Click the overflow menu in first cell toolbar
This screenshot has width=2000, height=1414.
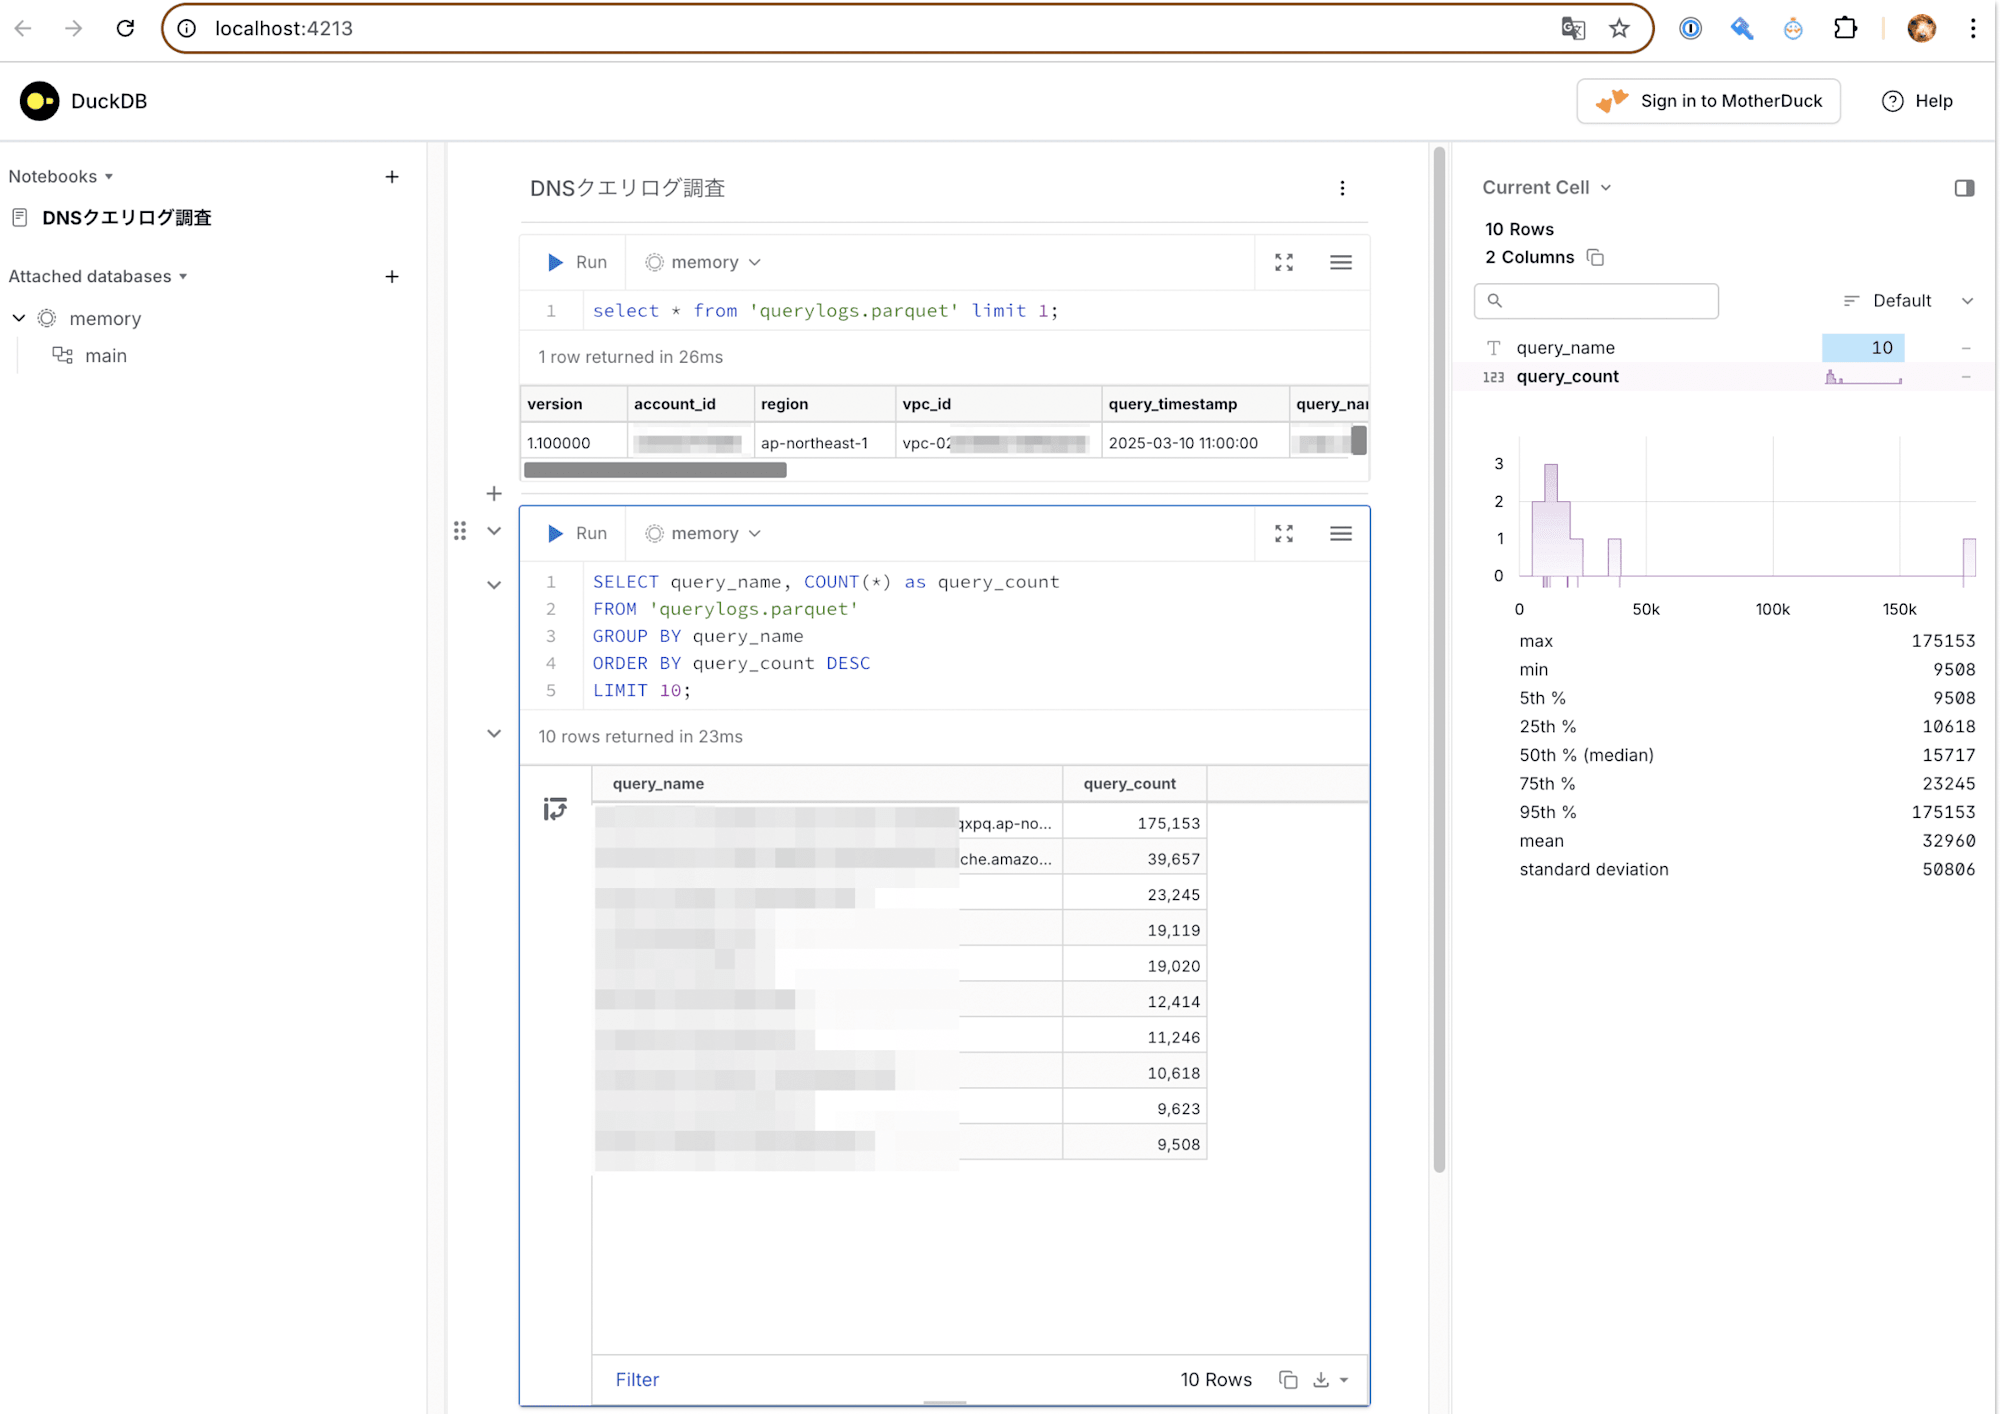tap(1340, 262)
